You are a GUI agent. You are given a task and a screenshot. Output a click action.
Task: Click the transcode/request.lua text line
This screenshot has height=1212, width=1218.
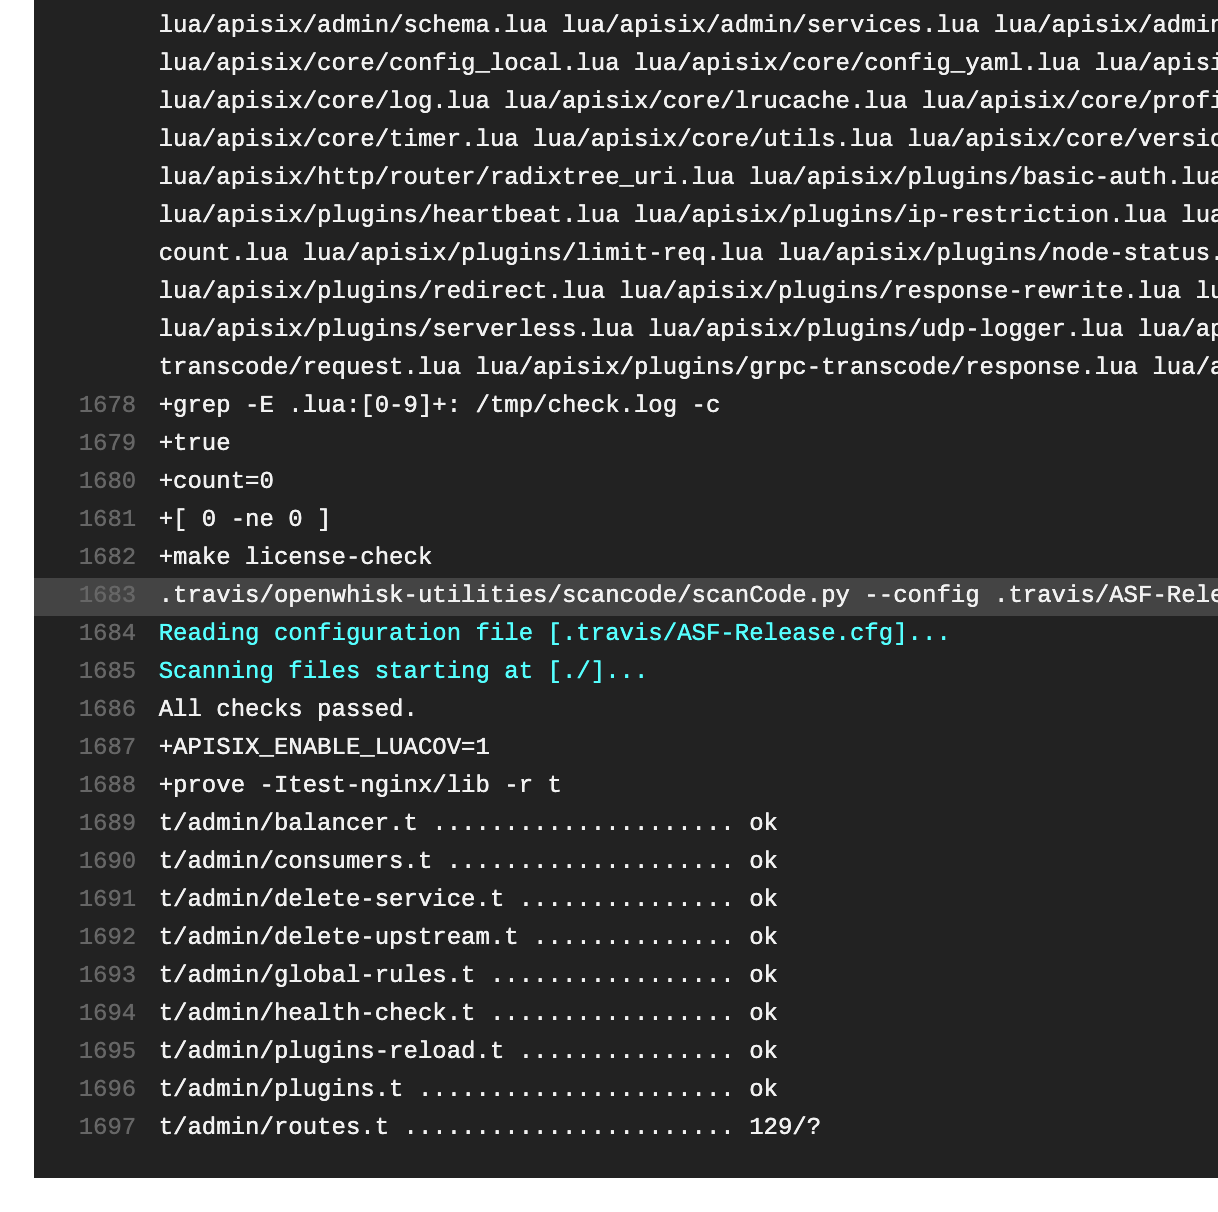[688, 367]
